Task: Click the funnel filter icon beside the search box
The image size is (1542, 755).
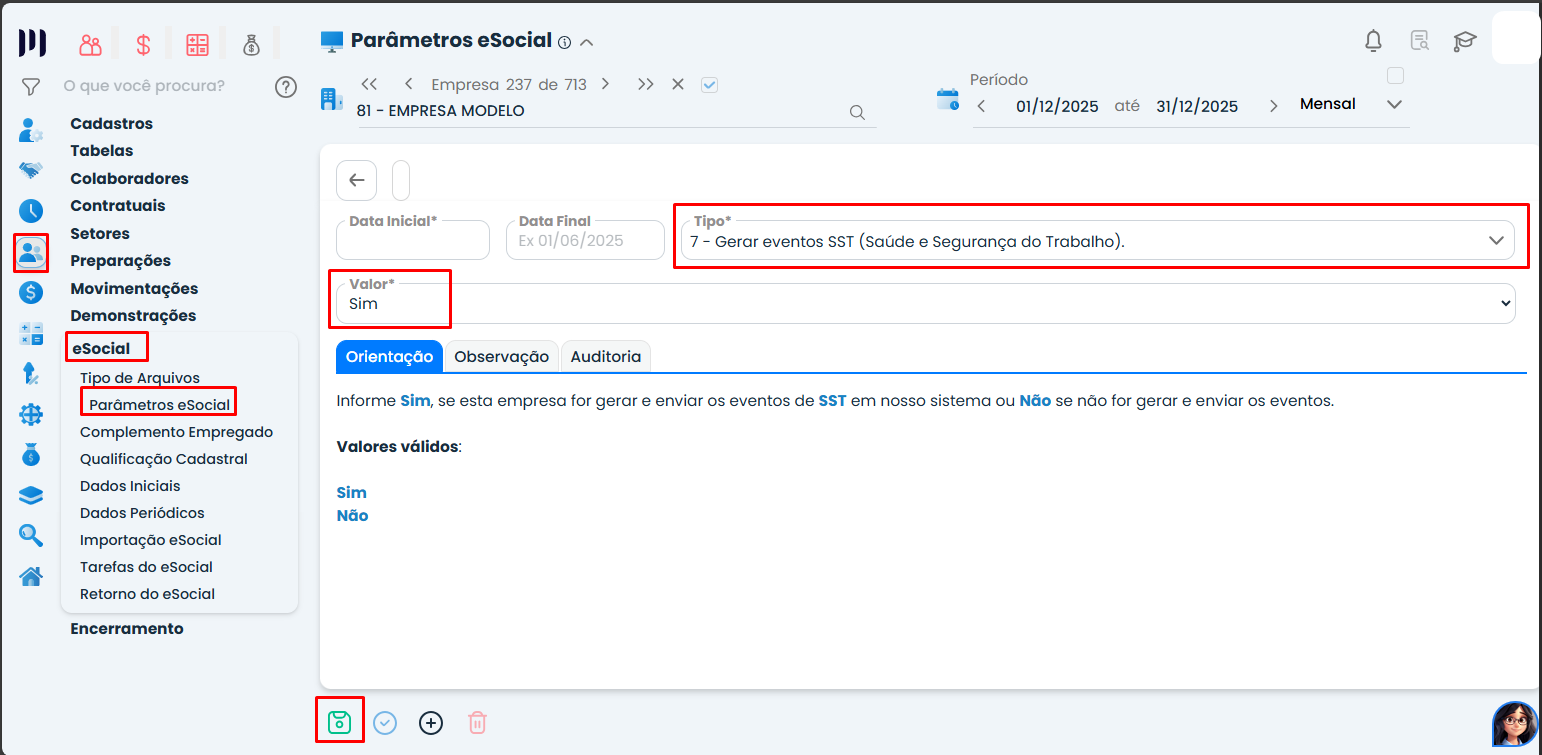Action: 31,87
